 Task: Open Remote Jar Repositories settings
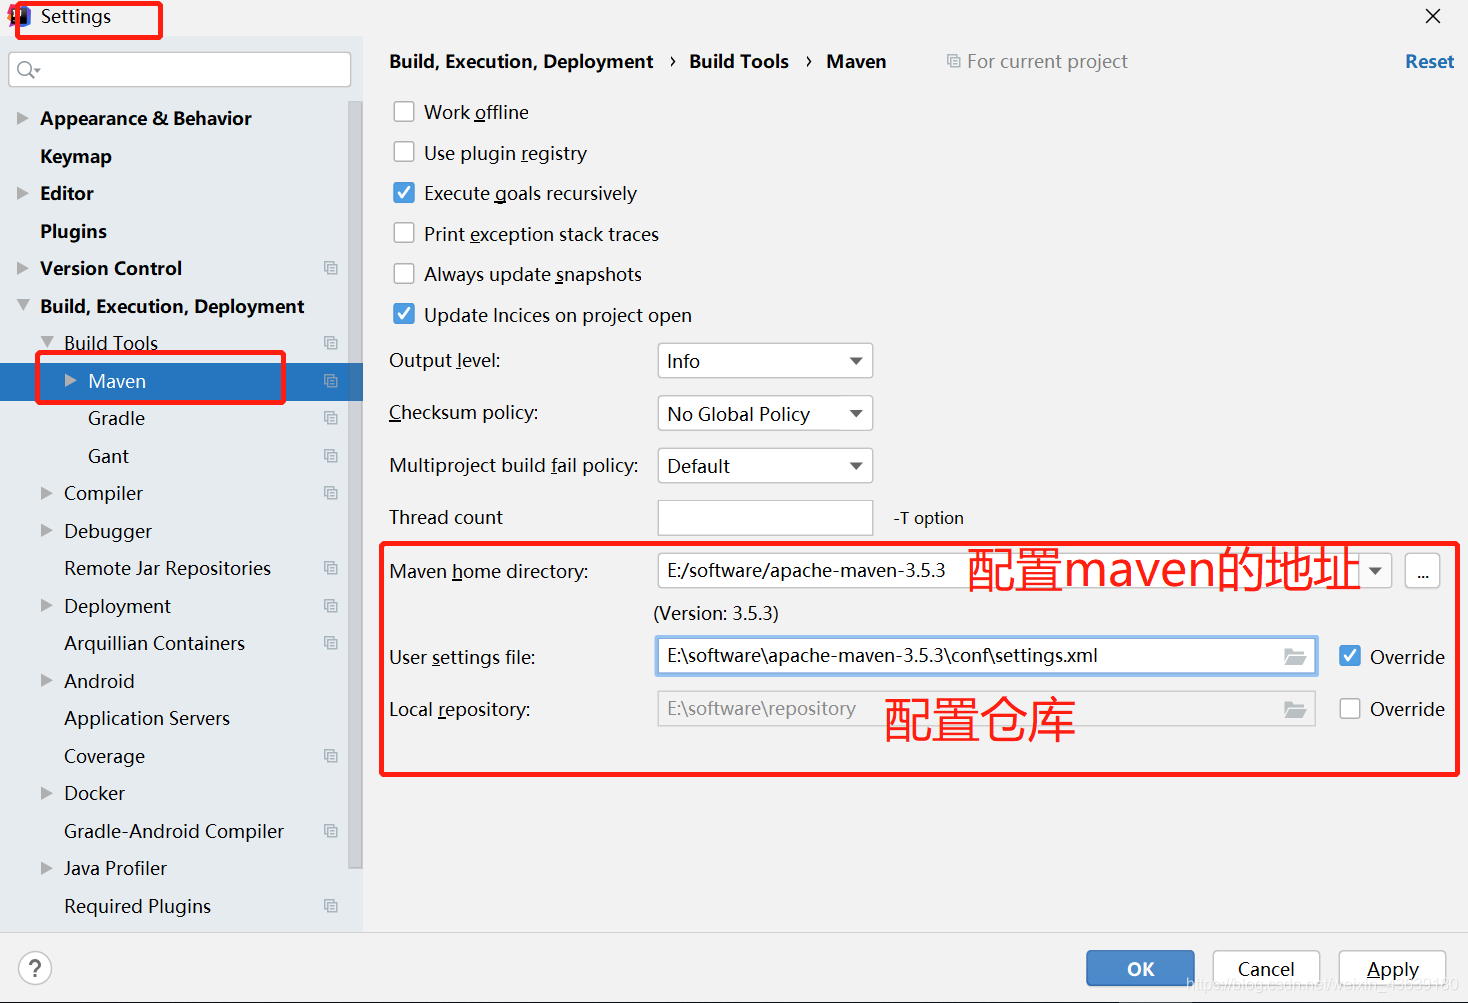167,568
